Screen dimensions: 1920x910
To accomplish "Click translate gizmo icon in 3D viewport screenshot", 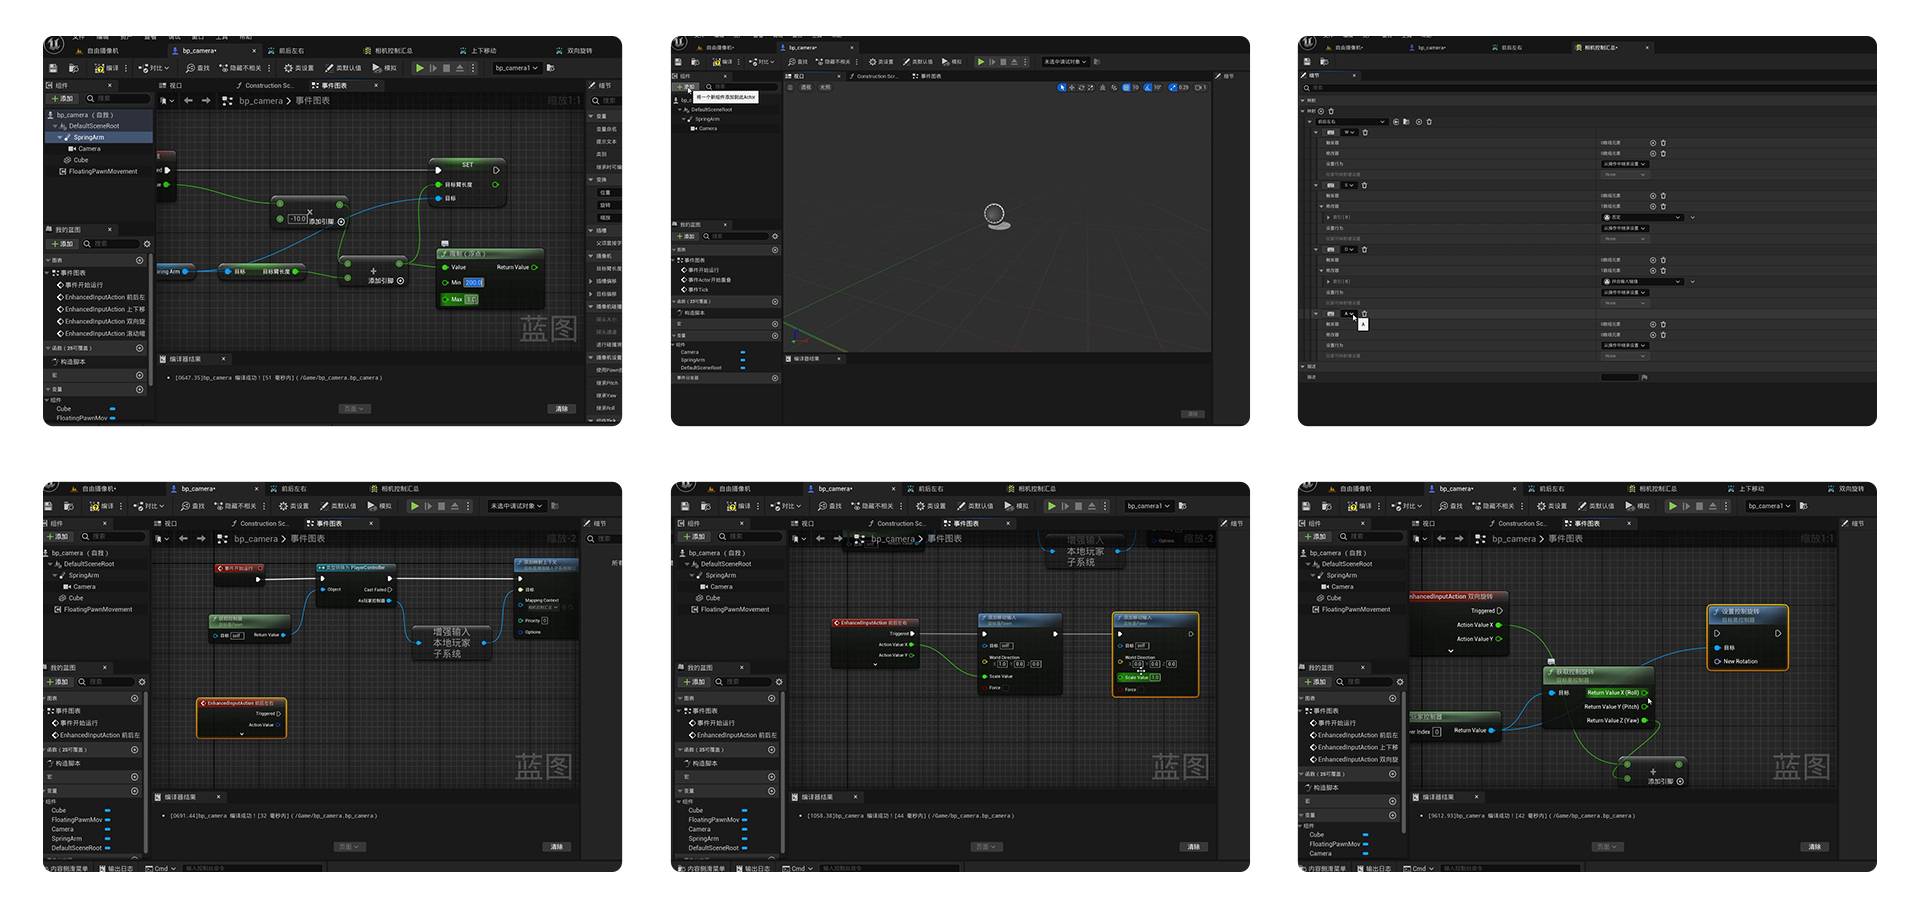I will [1072, 87].
